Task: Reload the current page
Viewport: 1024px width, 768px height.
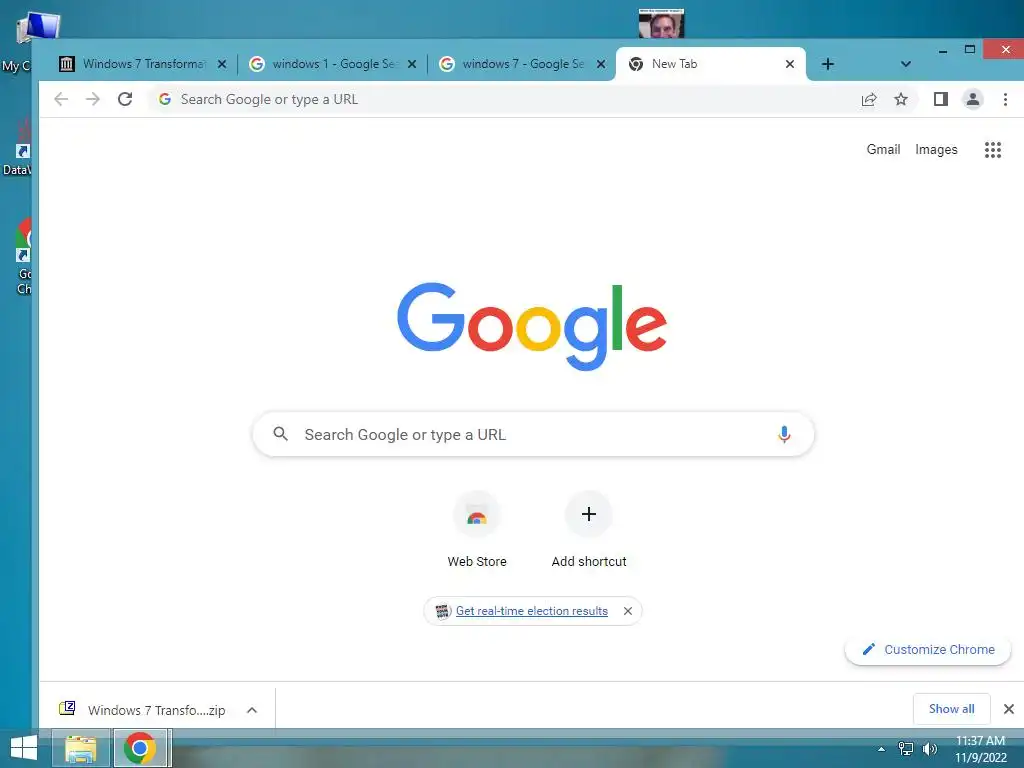Action: [125, 99]
